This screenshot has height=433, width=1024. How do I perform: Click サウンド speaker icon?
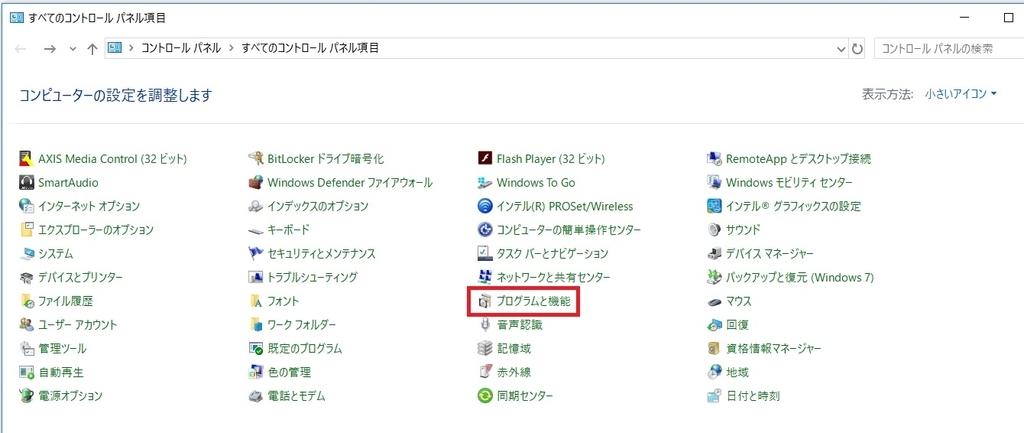pos(714,229)
